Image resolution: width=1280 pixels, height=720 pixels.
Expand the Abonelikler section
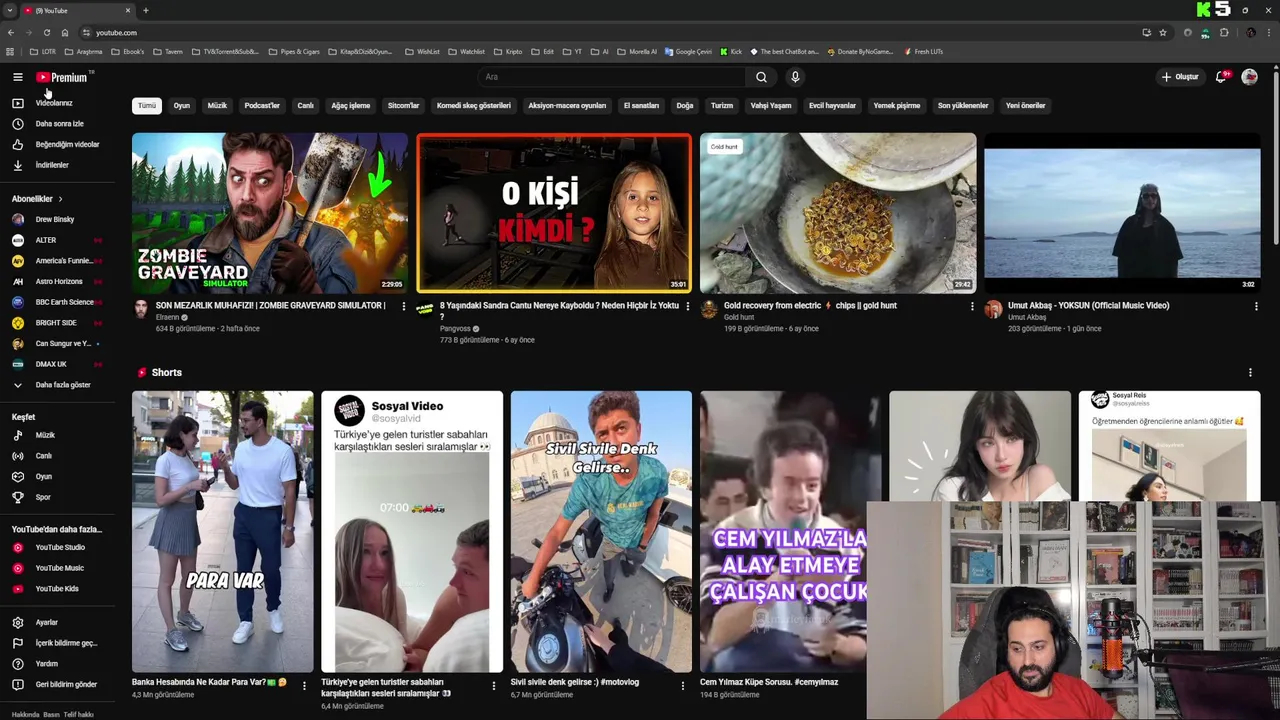tap(37, 199)
